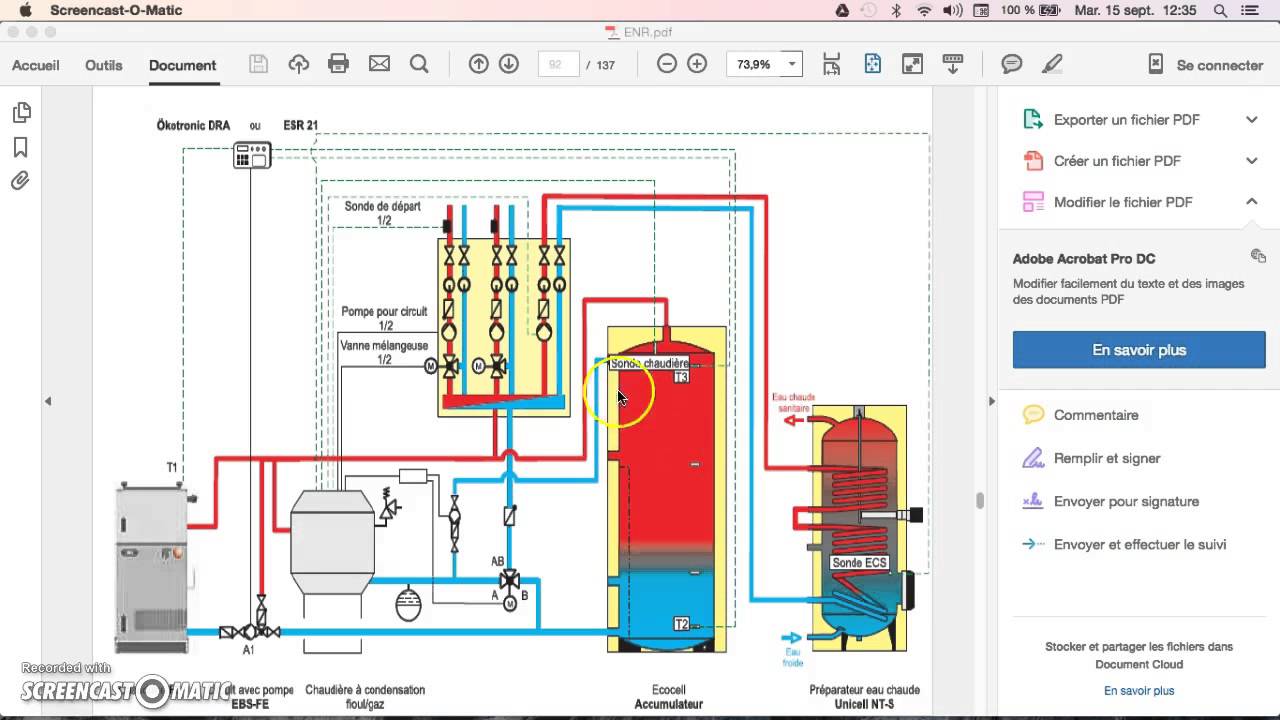The image size is (1280, 720).
Task: Click the Bluetooth menu bar icon
Action: (x=897, y=10)
